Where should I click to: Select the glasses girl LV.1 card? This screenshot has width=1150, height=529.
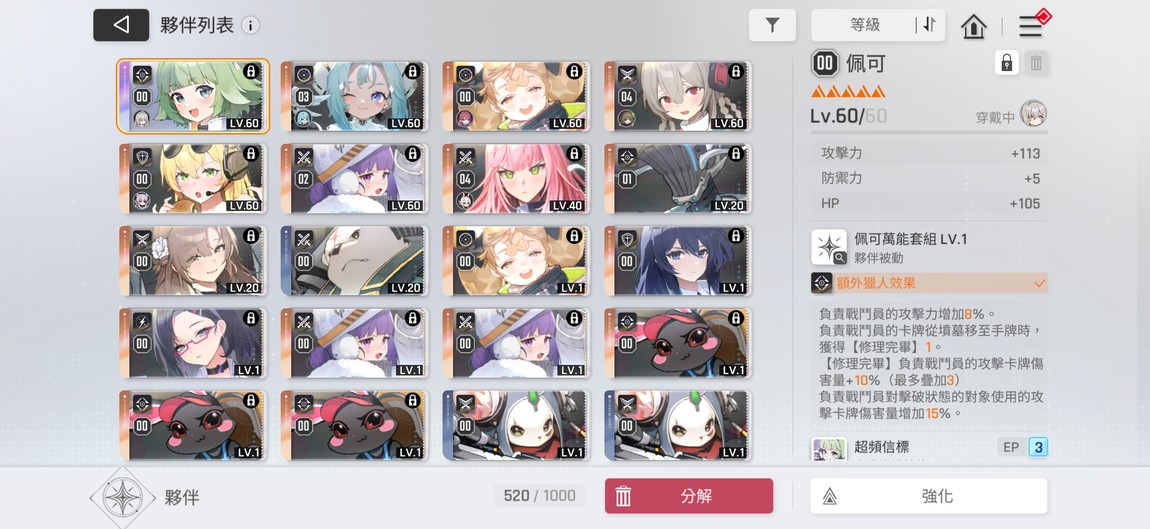coord(193,343)
